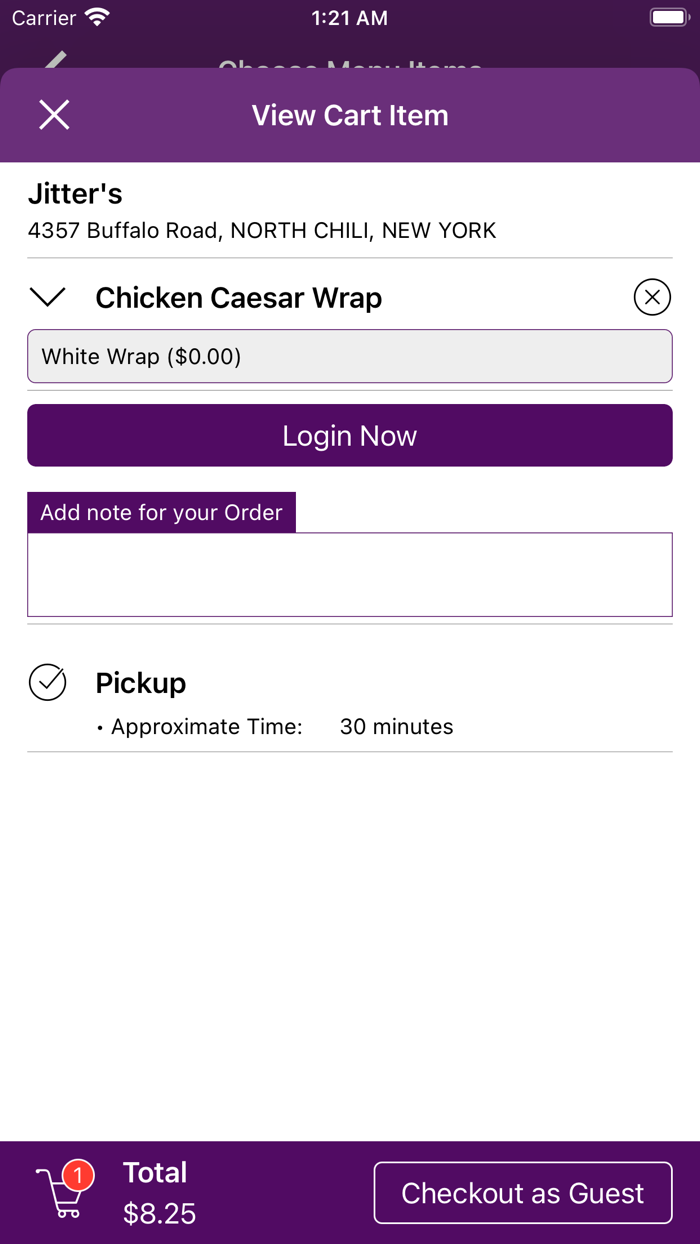Click the X to remove Chicken Caesar Wrap
Viewport: 700px width, 1244px height.
pyautogui.click(x=652, y=297)
